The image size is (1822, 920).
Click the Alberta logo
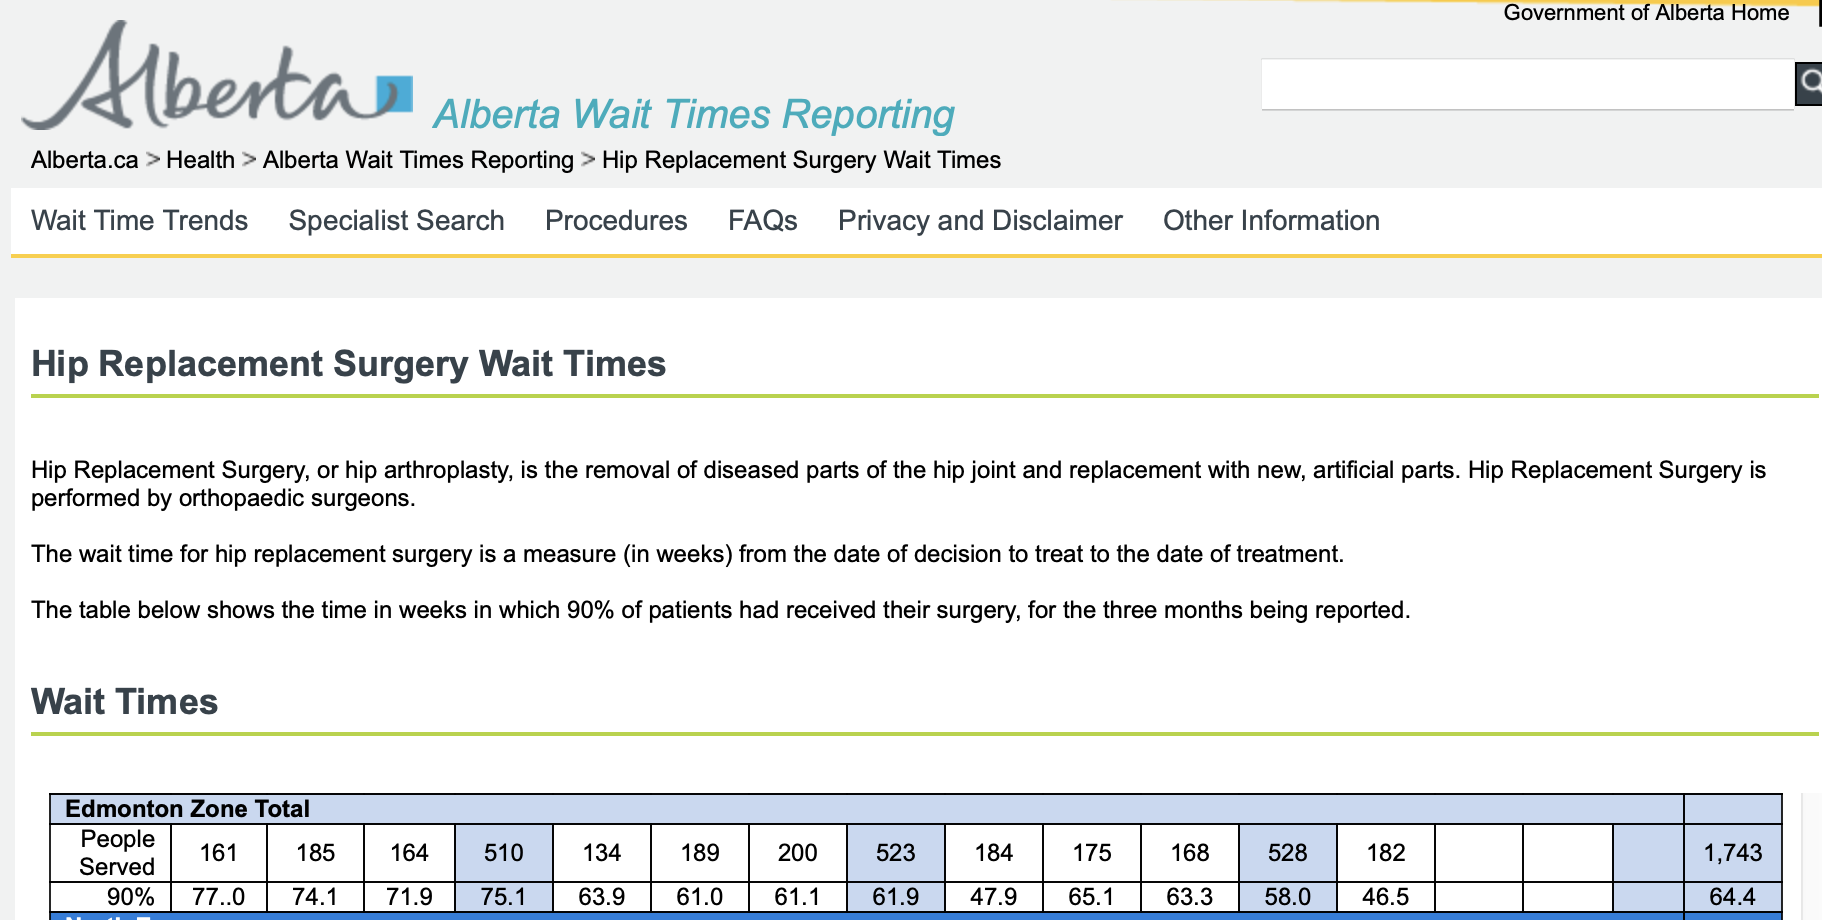[x=217, y=76]
